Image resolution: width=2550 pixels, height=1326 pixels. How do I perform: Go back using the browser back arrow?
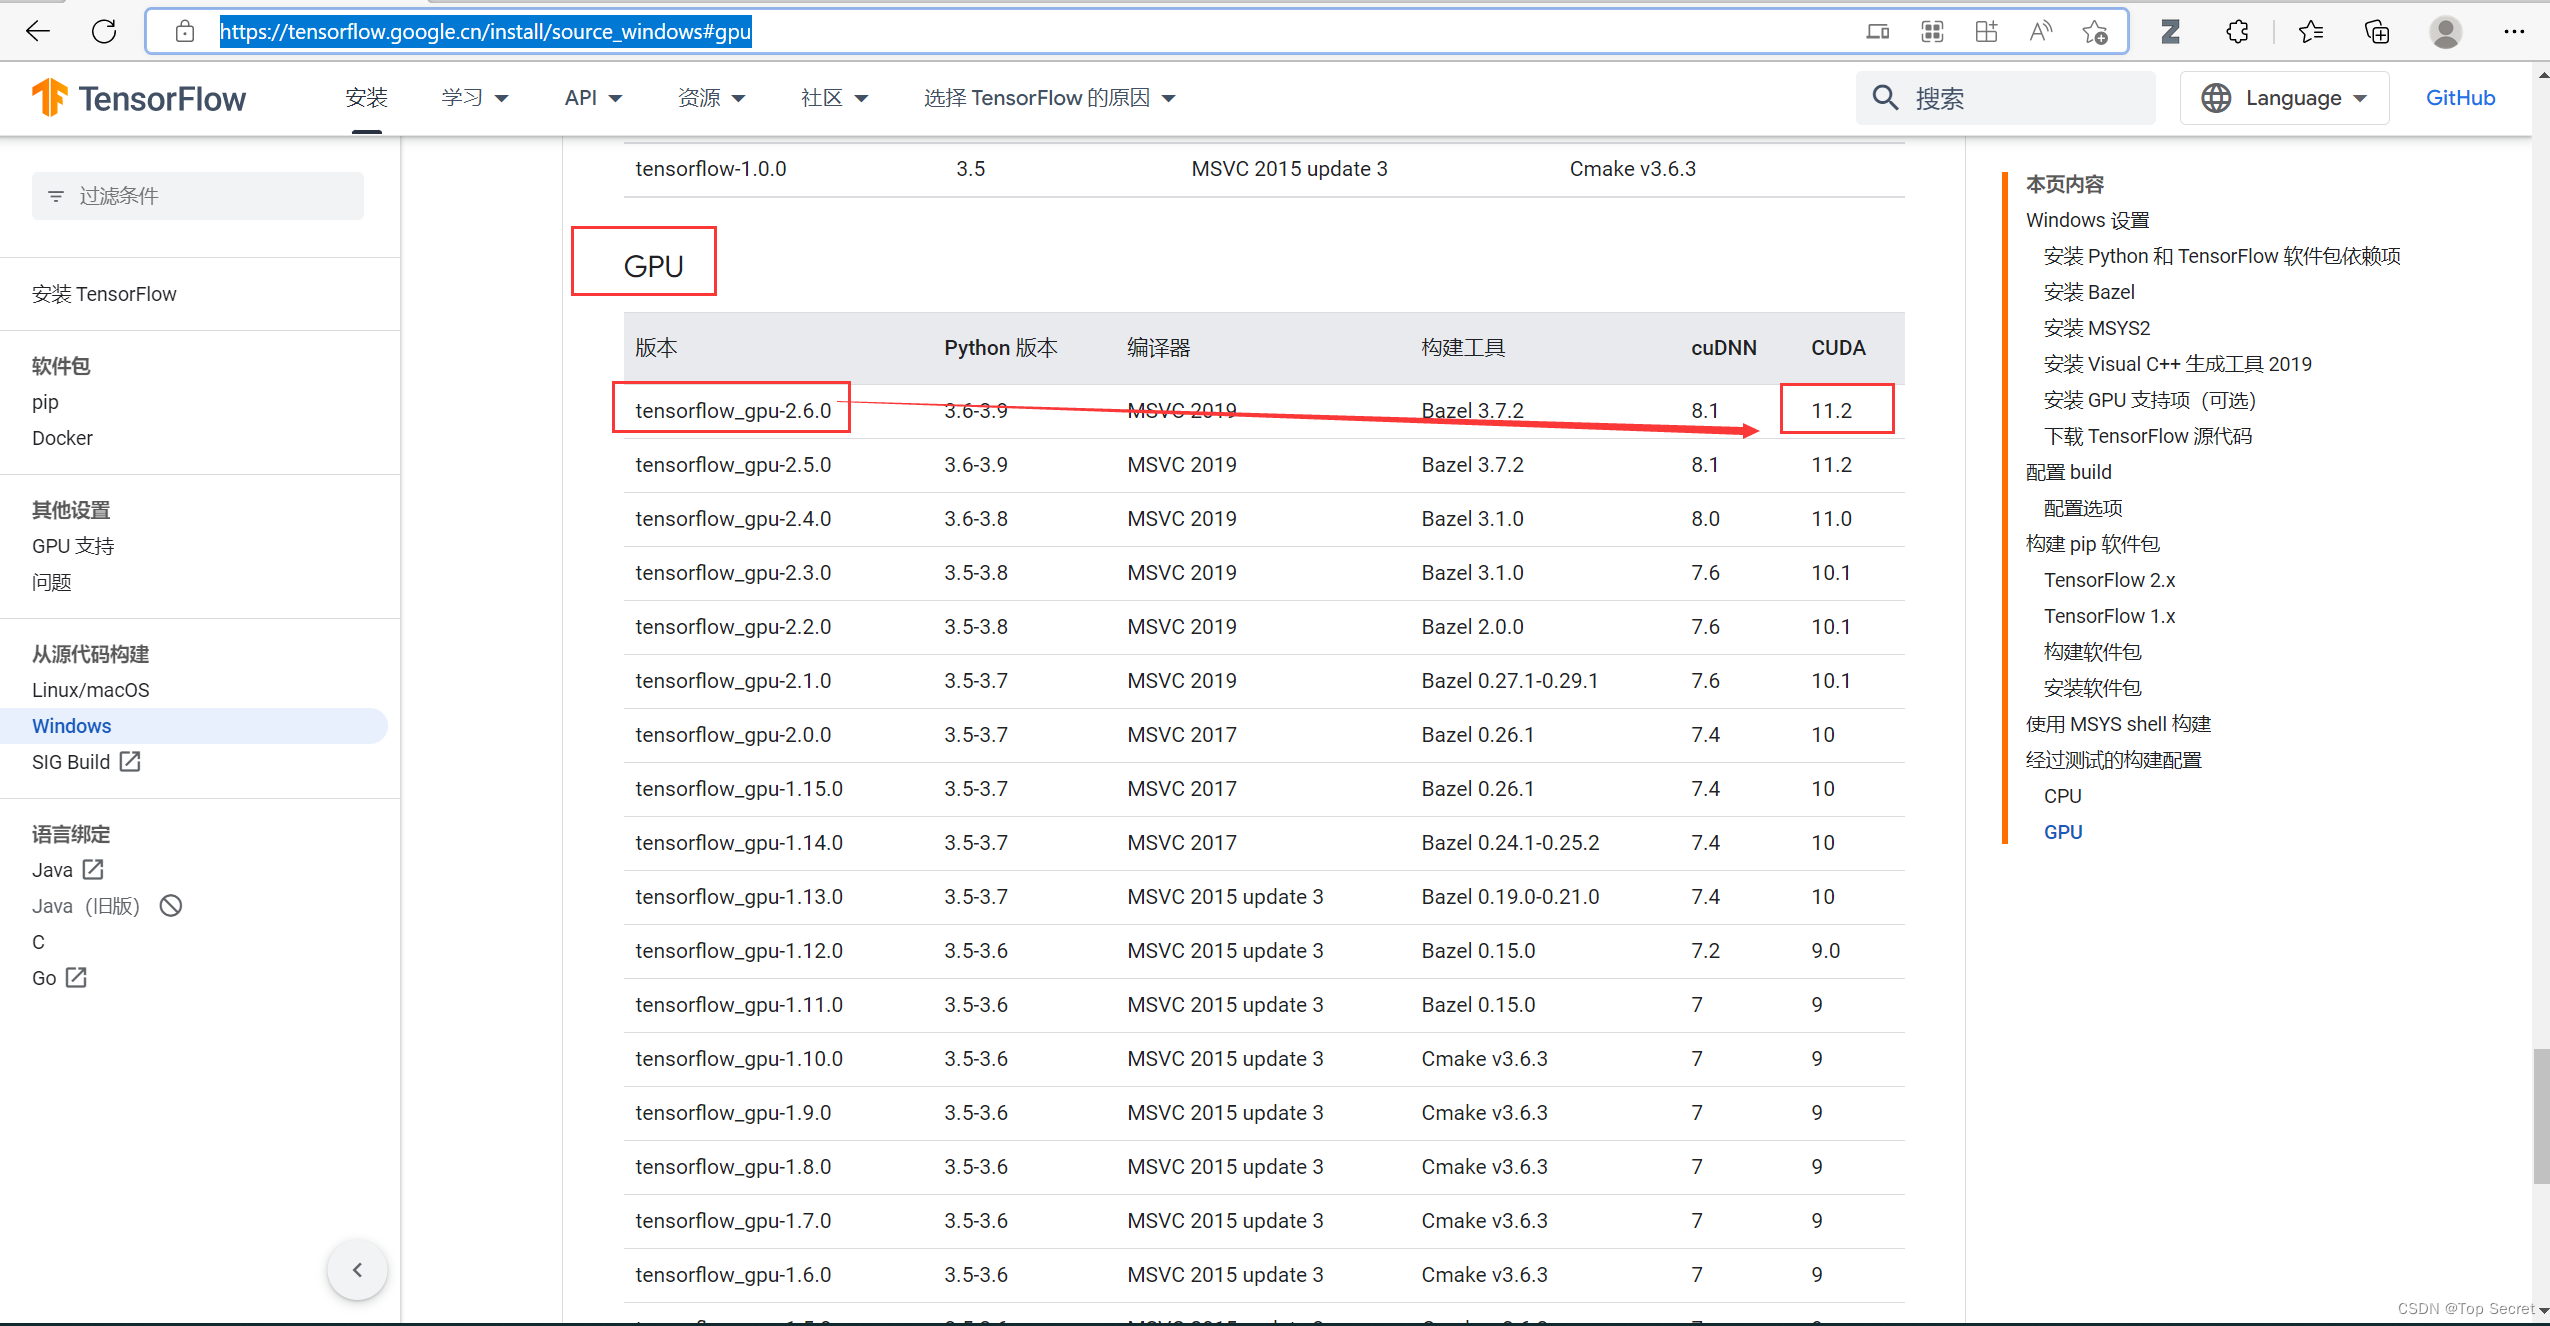(38, 32)
